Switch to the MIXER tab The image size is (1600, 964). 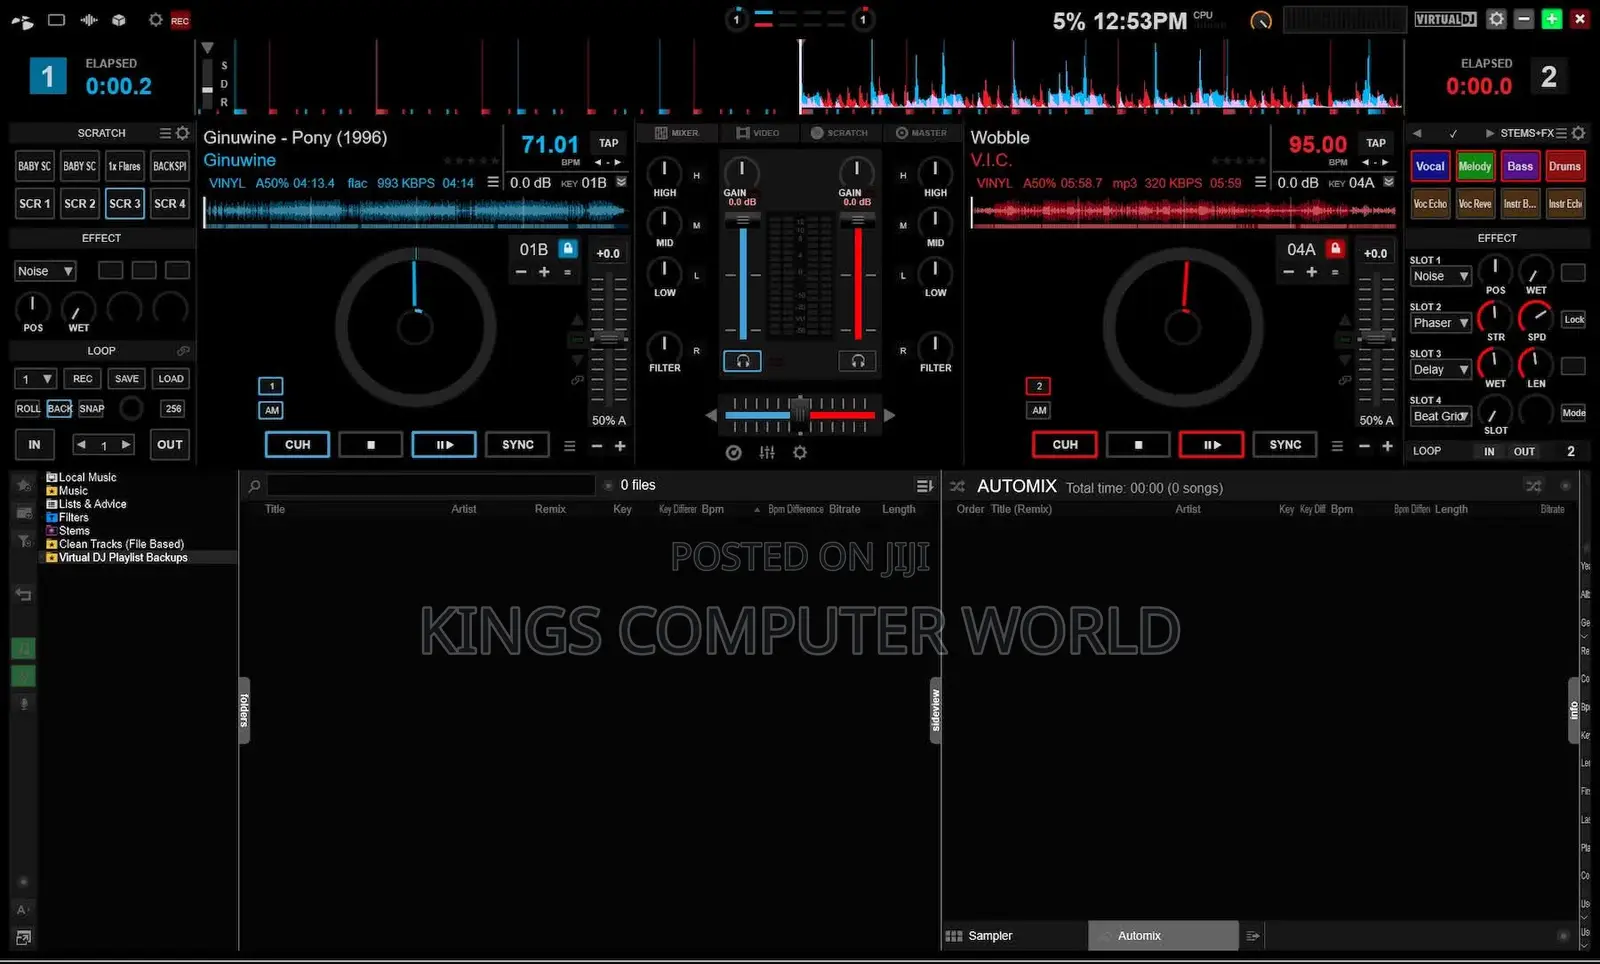tap(677, 133)
